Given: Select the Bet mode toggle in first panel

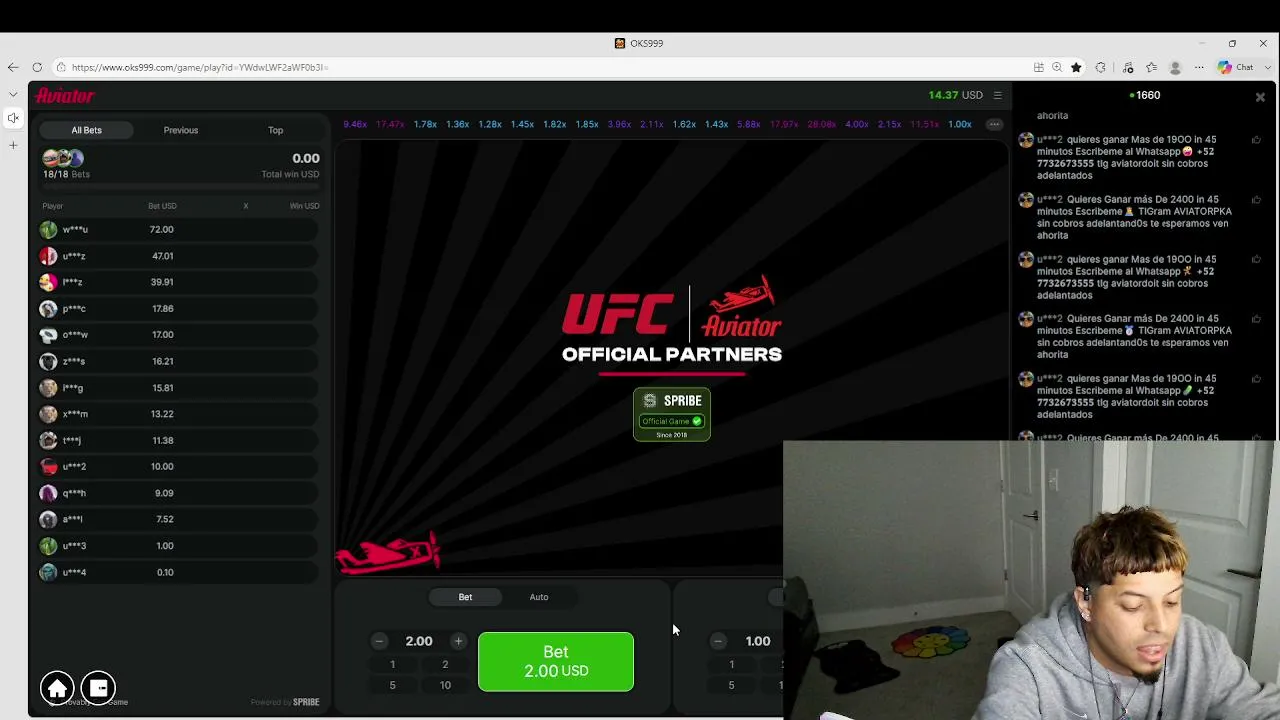Looking at the screenshot, I should [x=465, y=597].
